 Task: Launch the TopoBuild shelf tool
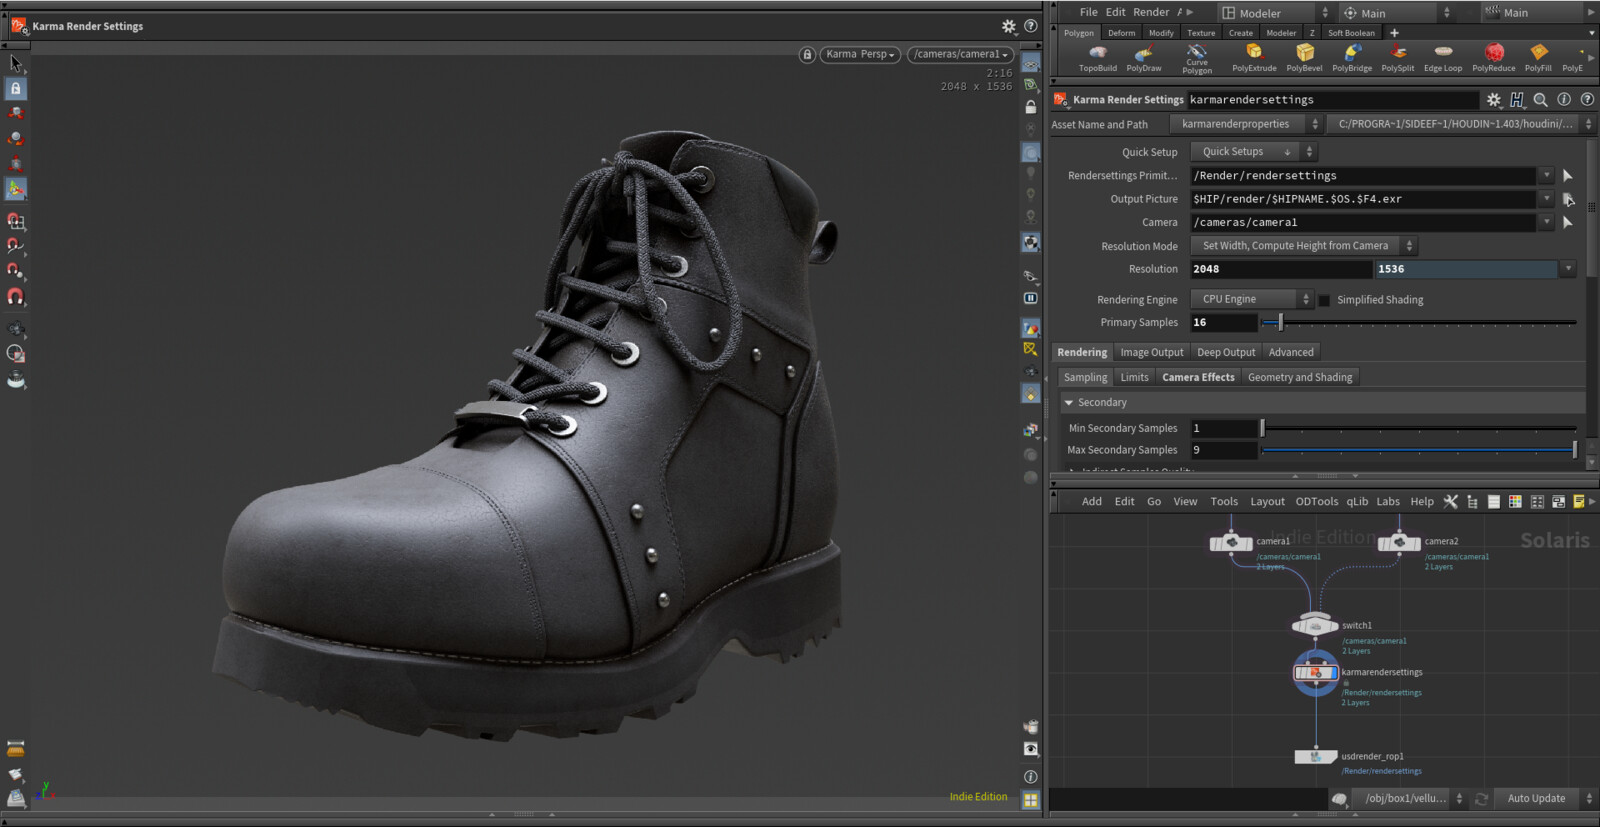pos(1097,58)
